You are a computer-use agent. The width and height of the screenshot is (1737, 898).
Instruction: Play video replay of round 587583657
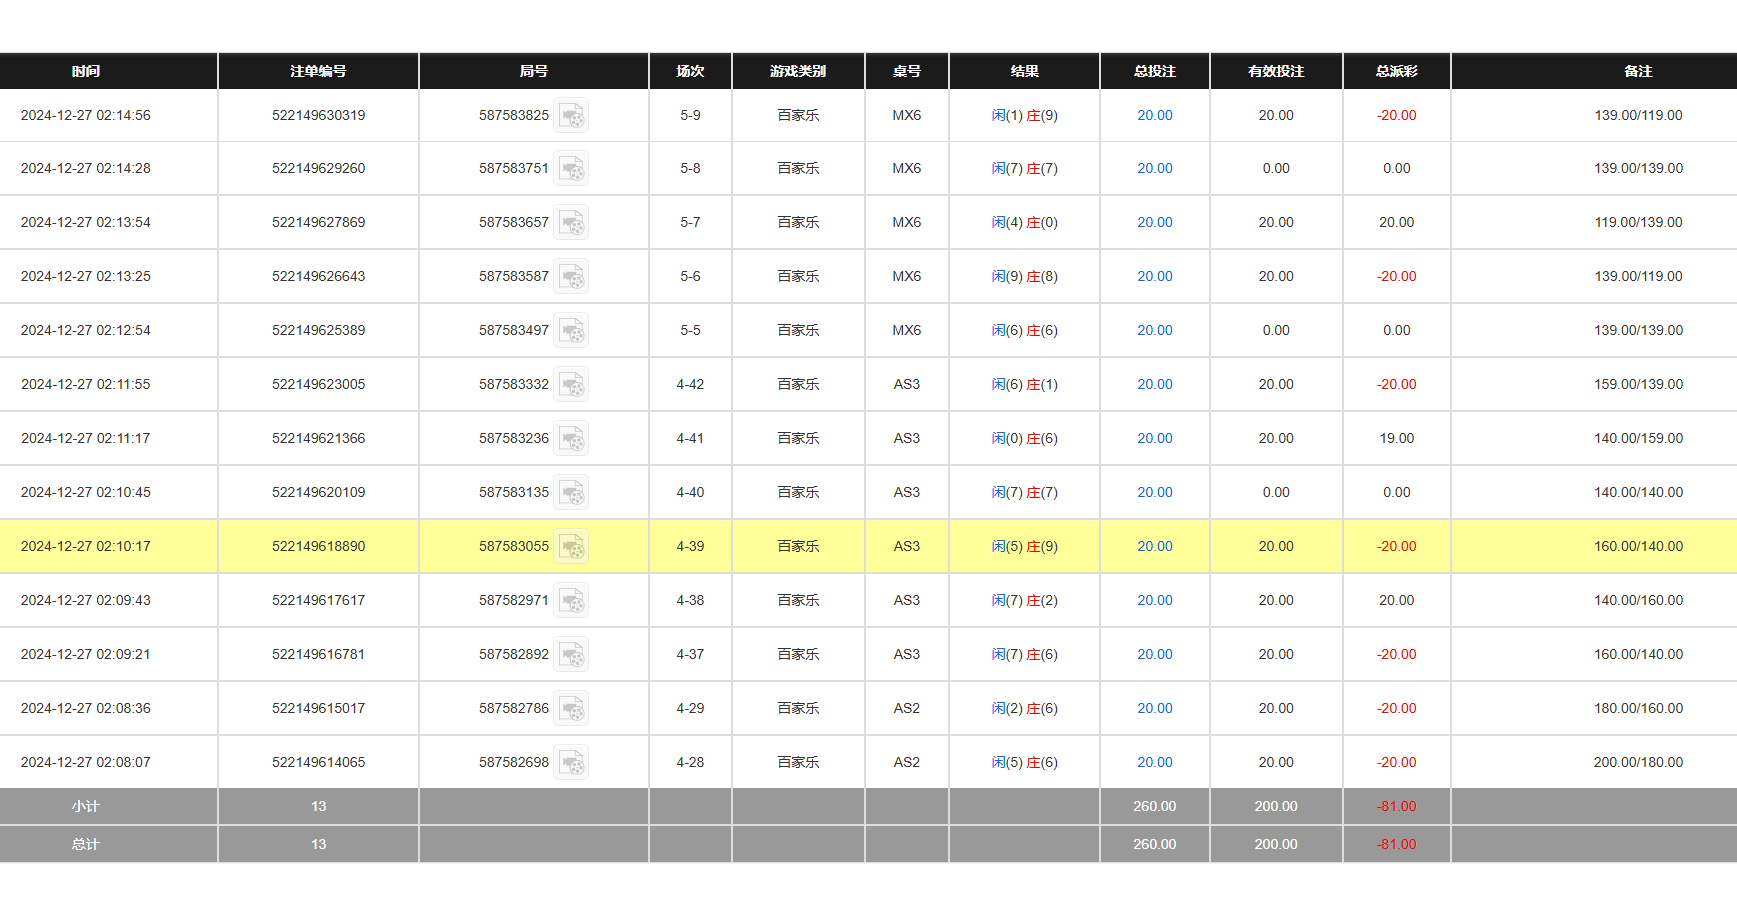click(572, 223)
